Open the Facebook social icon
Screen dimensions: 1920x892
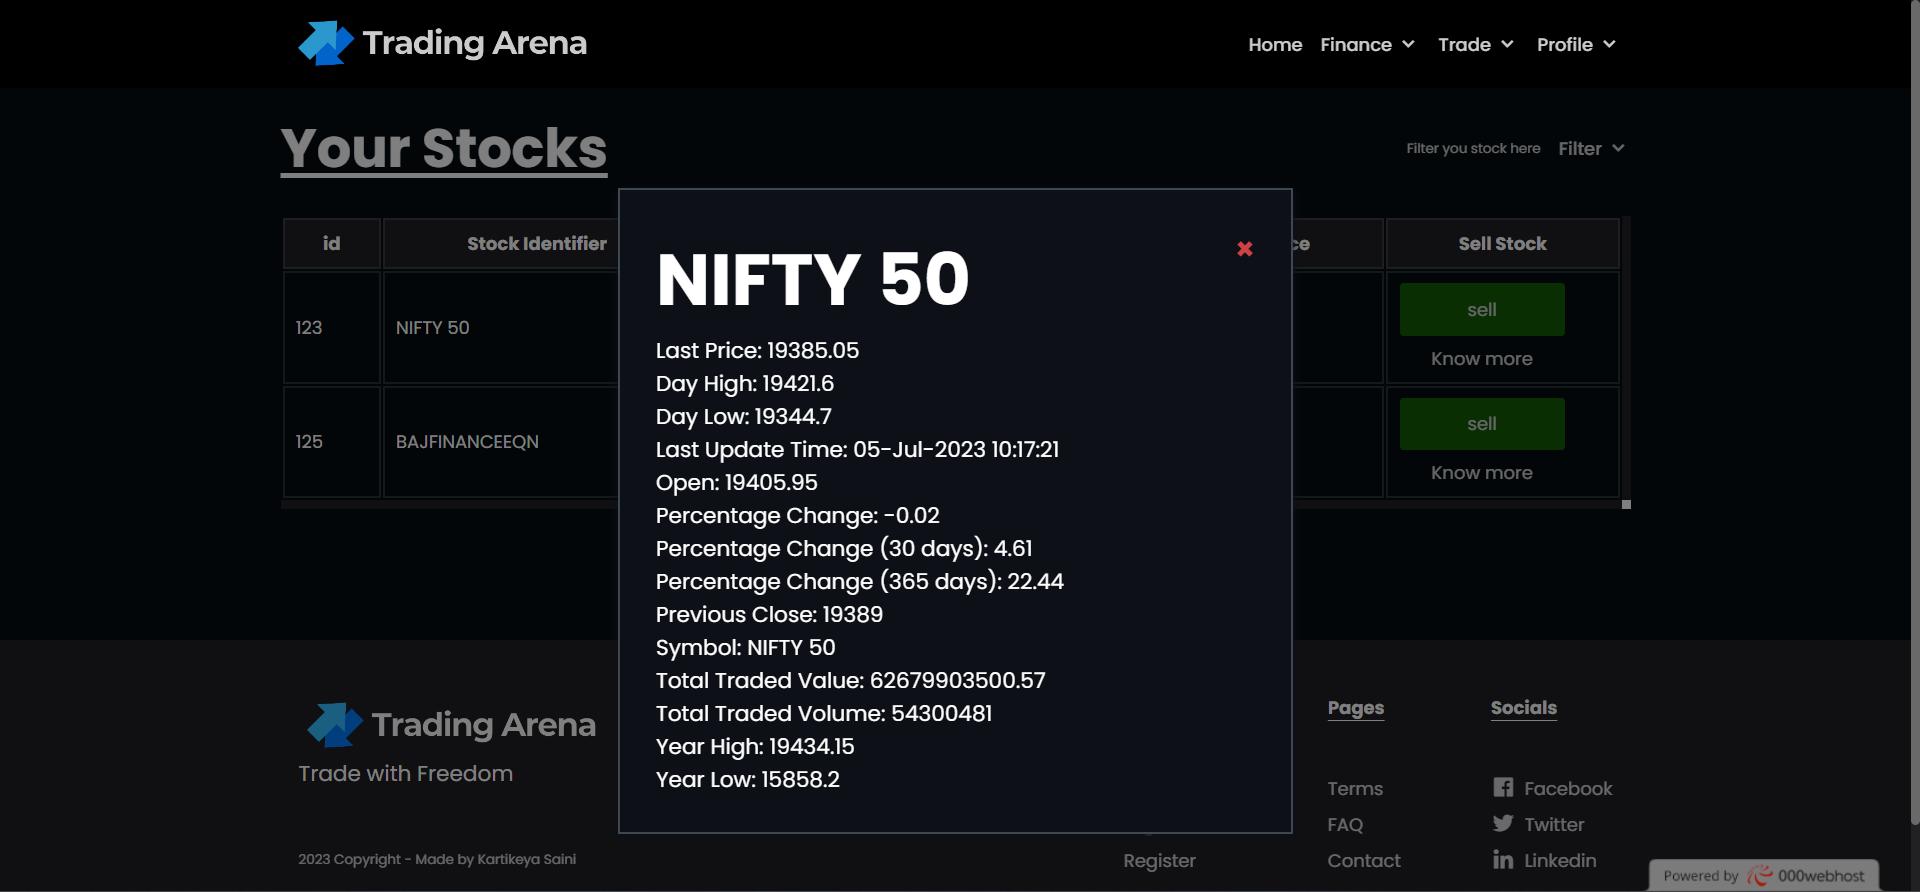(x=1503, y=787)
